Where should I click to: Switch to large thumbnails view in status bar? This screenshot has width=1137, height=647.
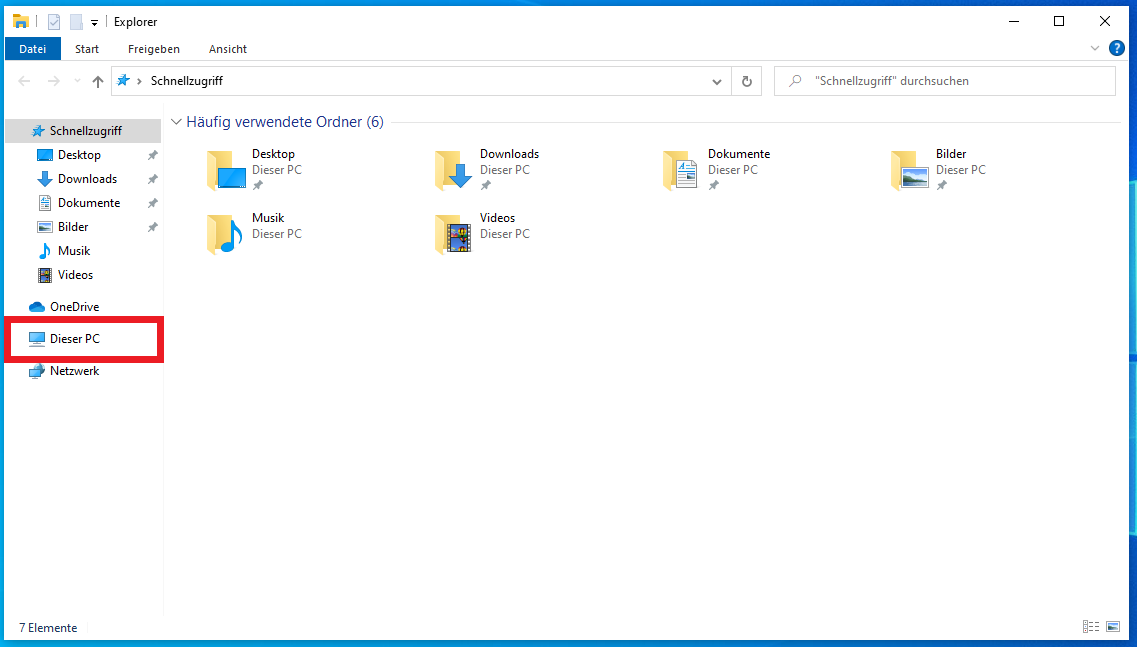pyautogui.click(x=1113, y=627)
